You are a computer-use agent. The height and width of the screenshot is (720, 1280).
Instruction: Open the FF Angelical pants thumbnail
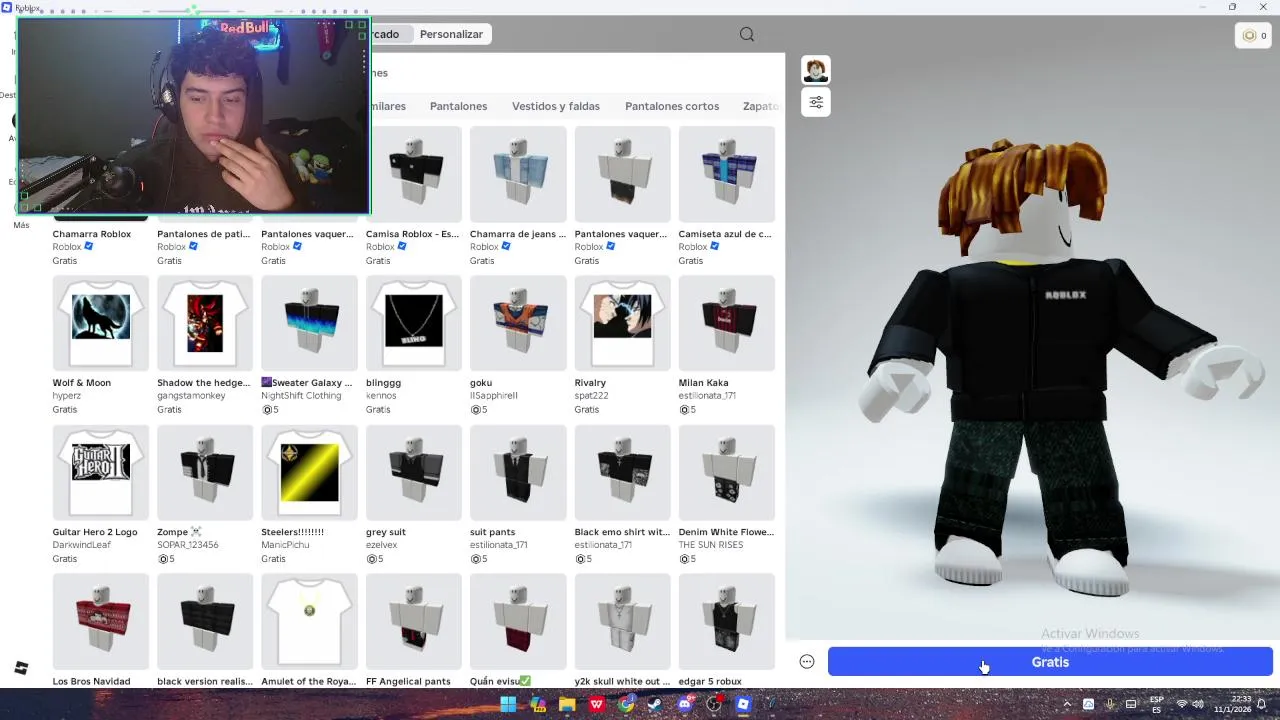pyautogui.click(x=414, y=621)
